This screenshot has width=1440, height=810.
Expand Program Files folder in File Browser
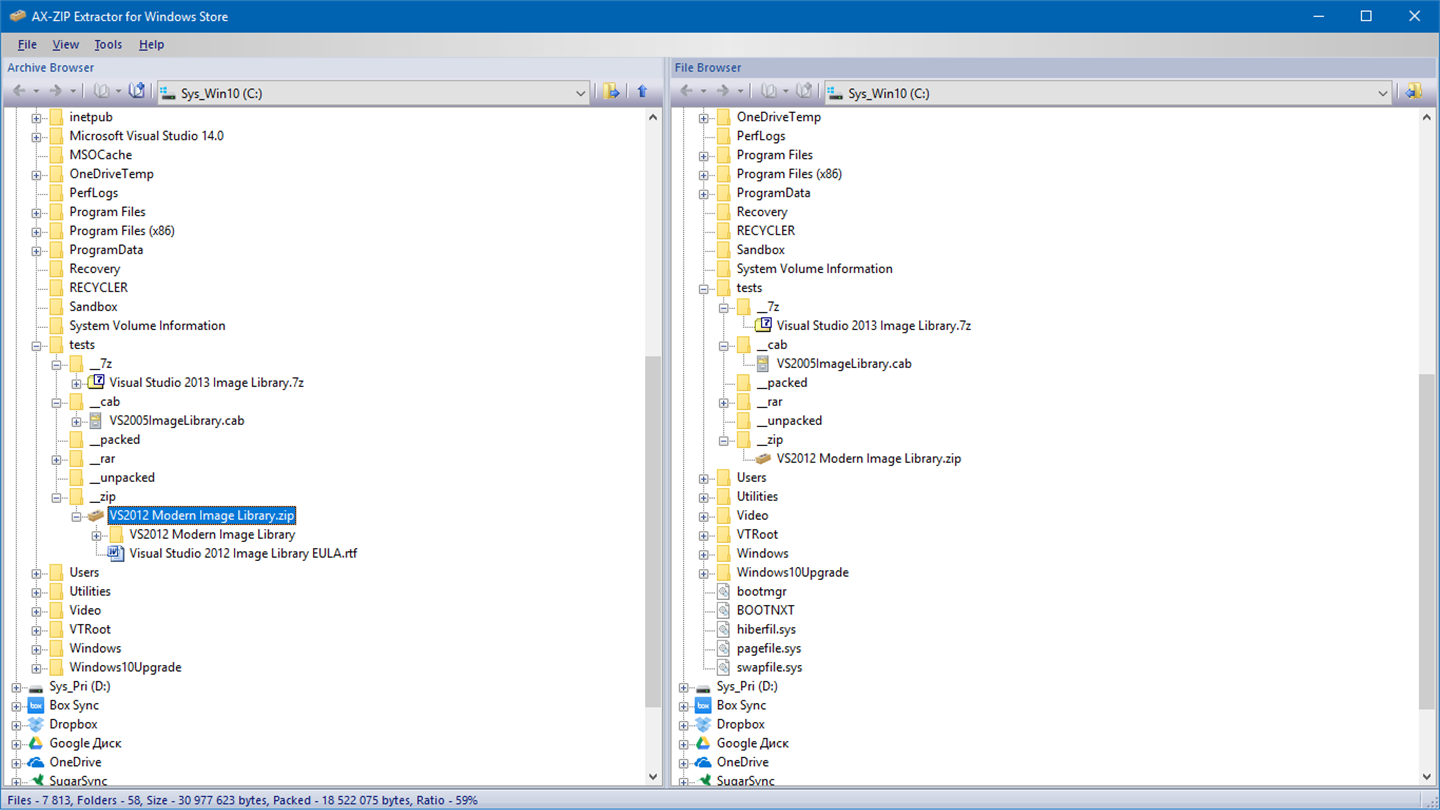point(704,155)
